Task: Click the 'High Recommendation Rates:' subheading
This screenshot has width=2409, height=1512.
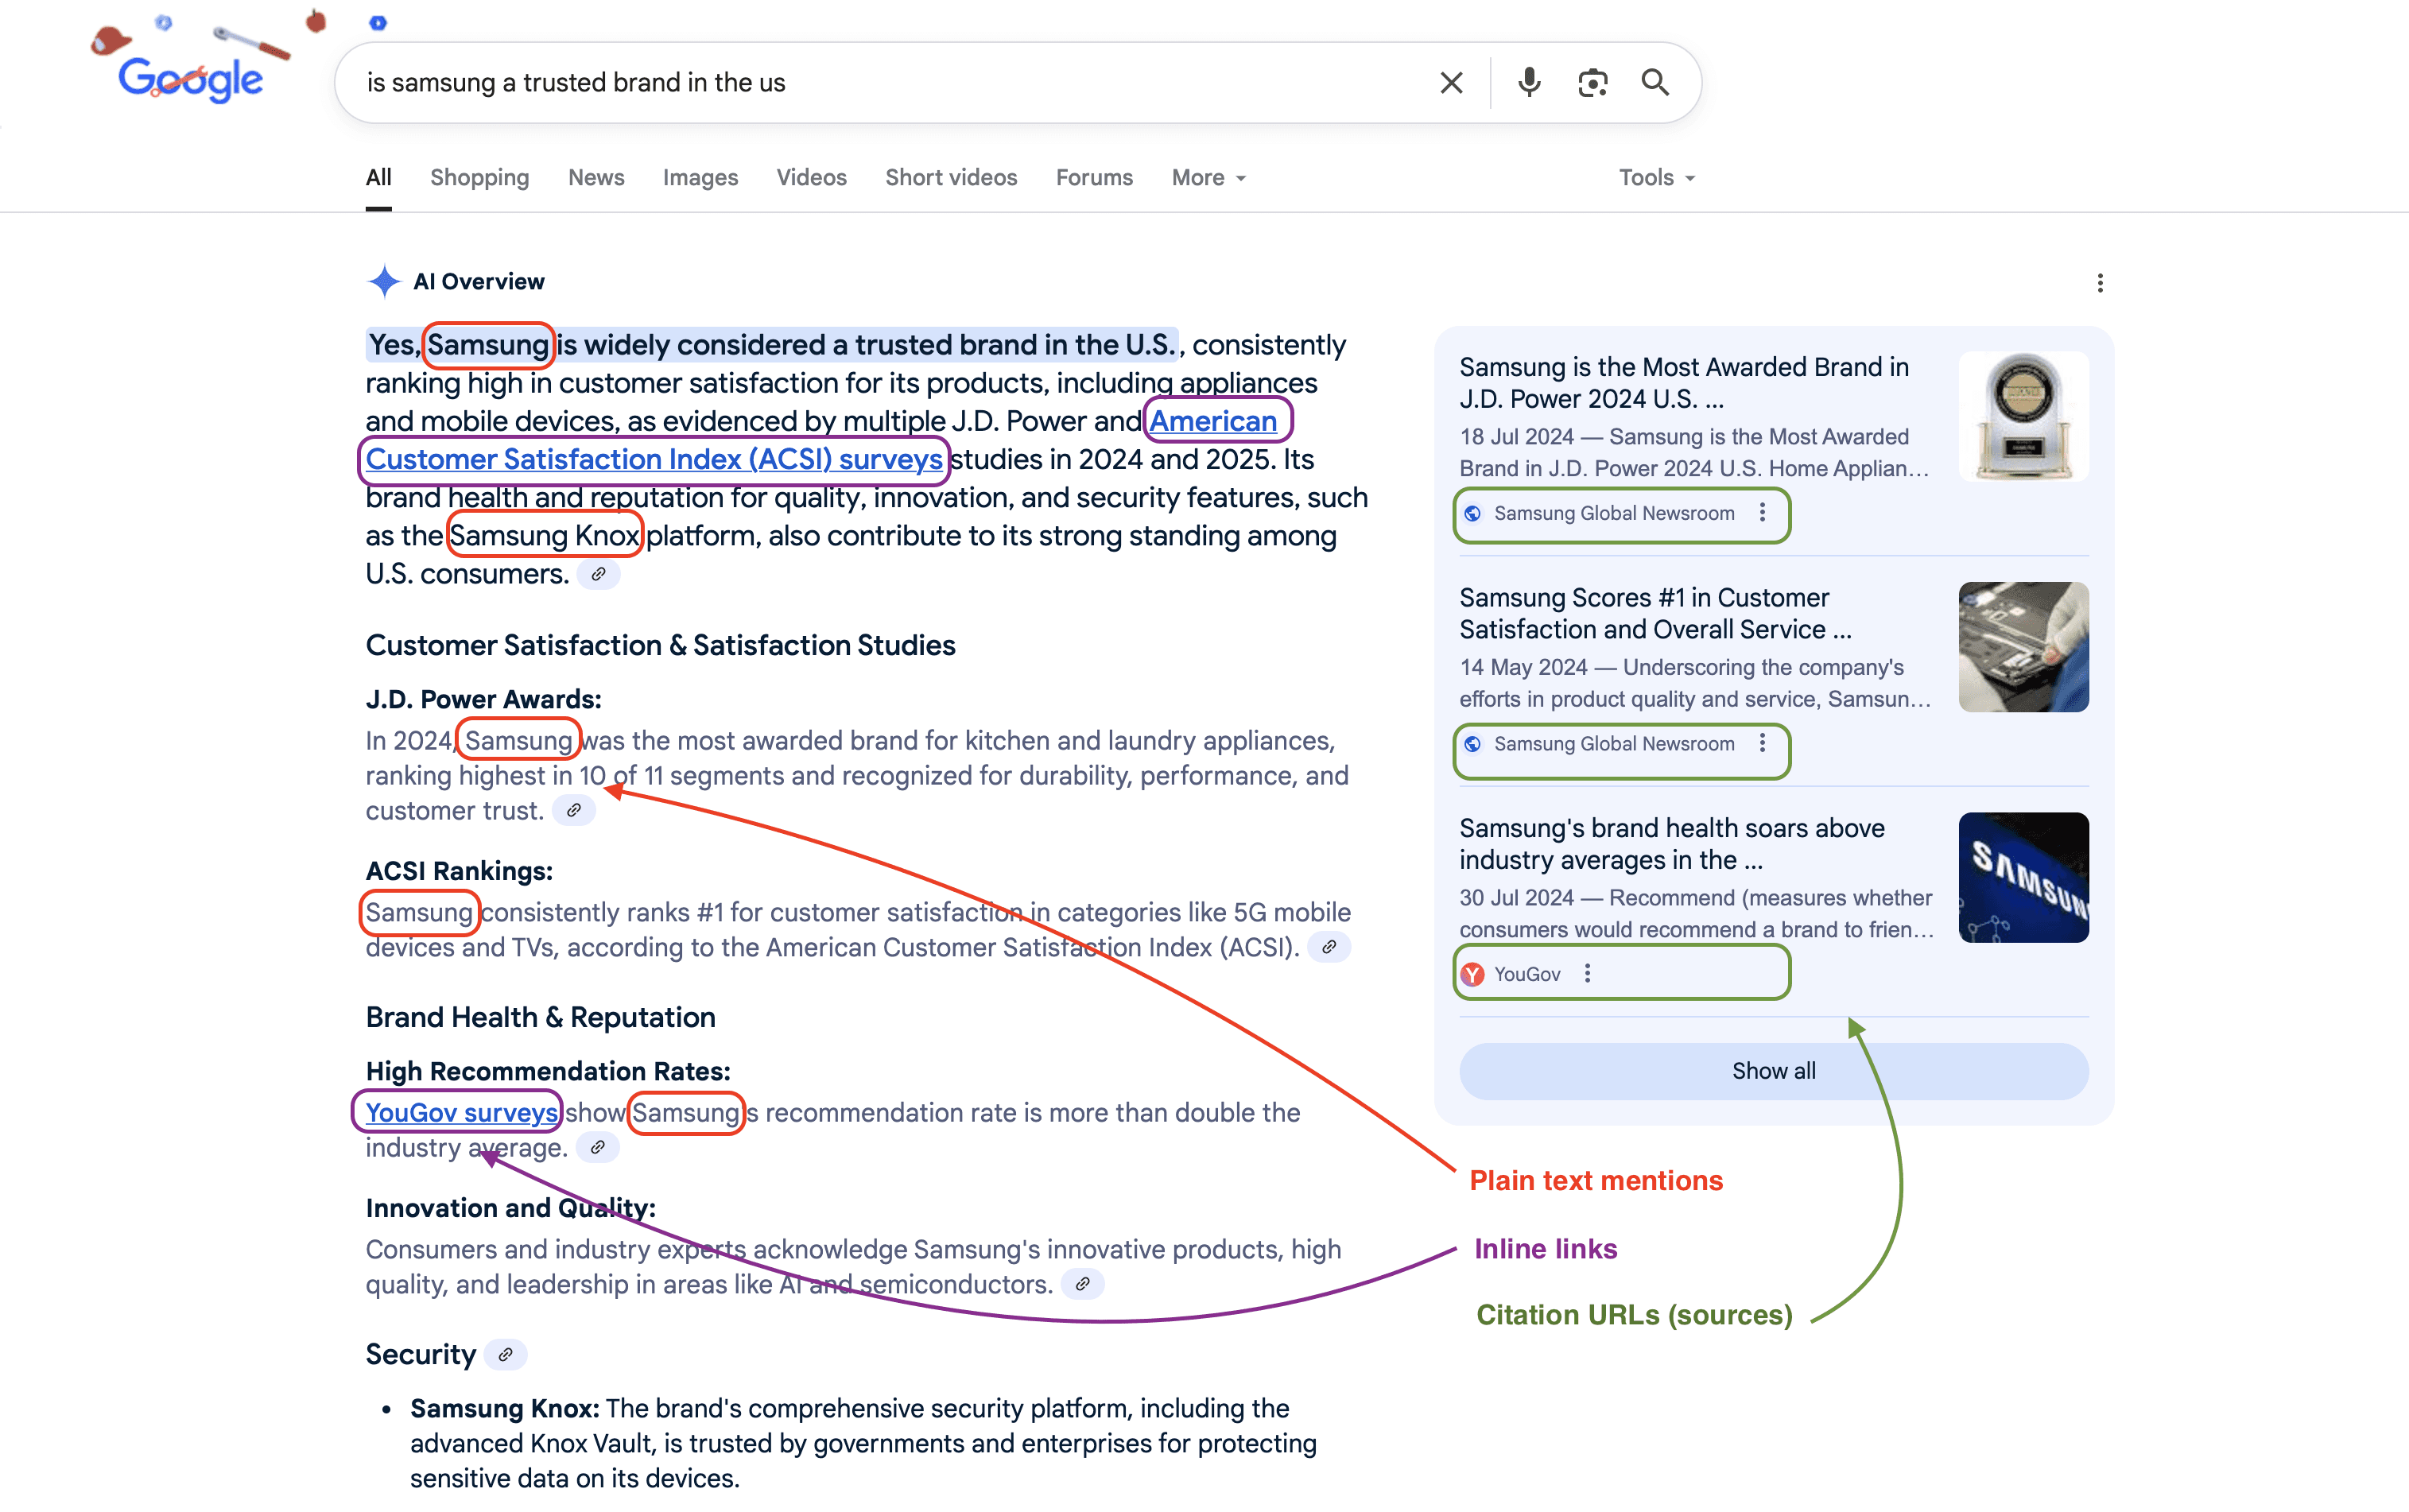Action: coord(547,1072)
